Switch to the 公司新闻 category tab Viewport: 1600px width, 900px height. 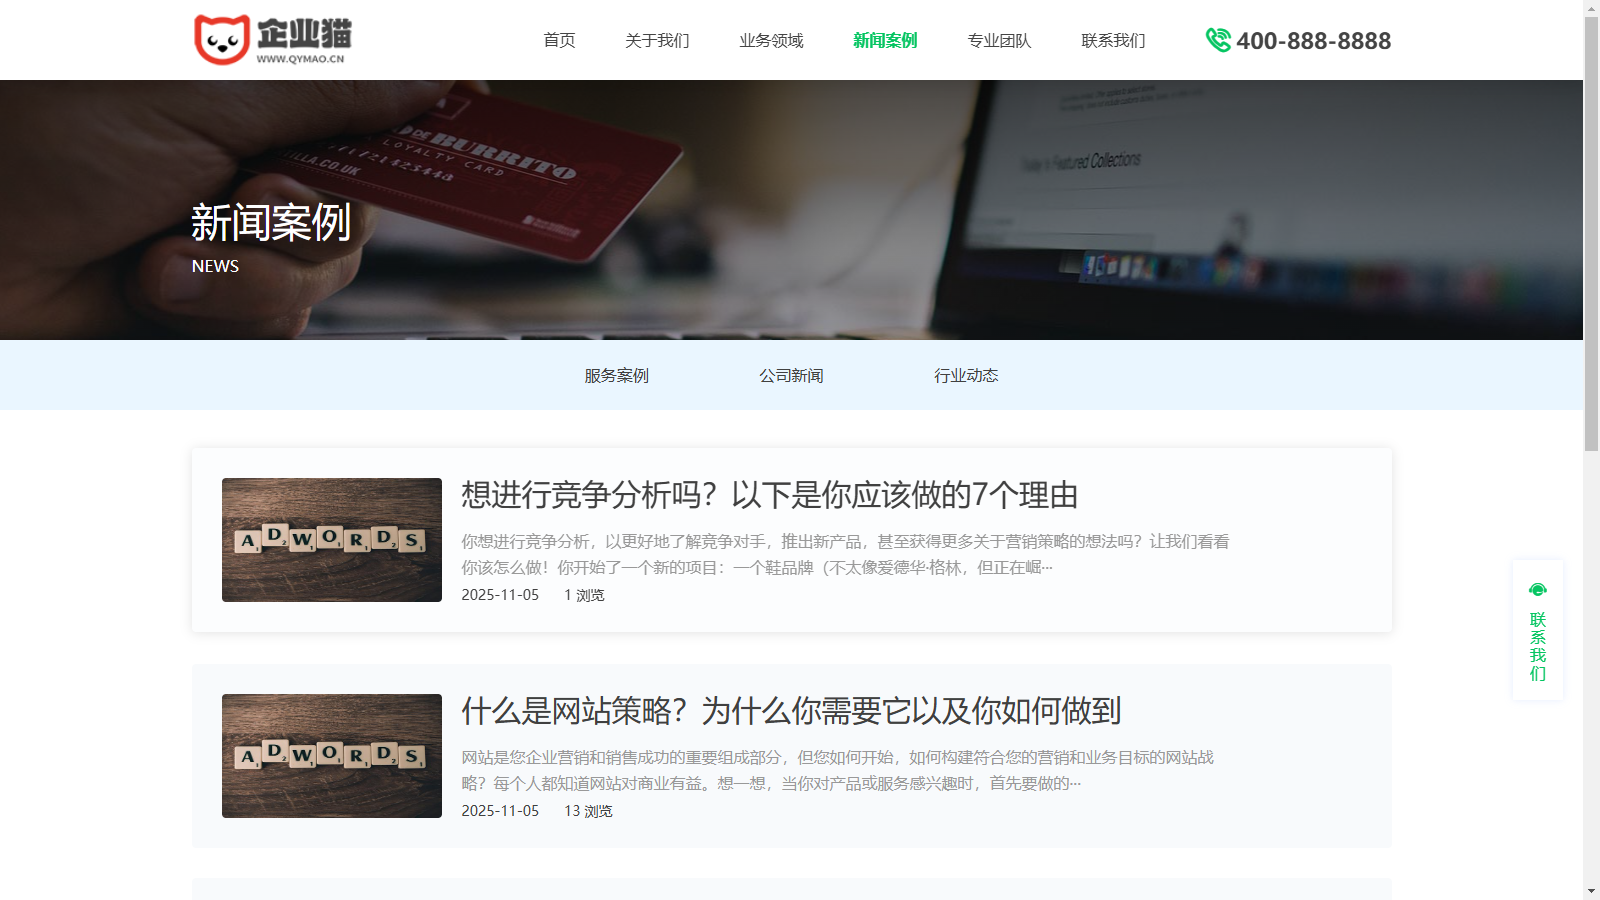(x=791, y=375)
